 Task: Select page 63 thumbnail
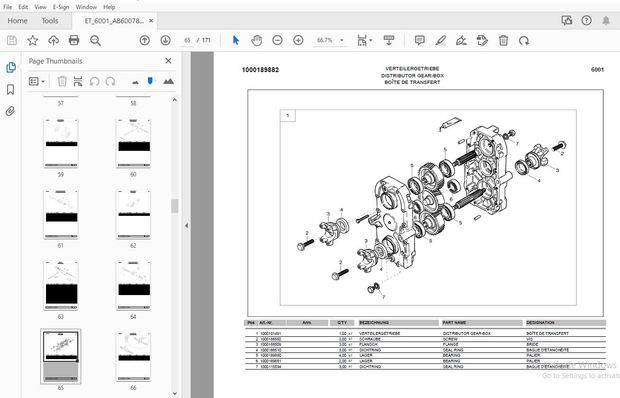tap(60, 285)
